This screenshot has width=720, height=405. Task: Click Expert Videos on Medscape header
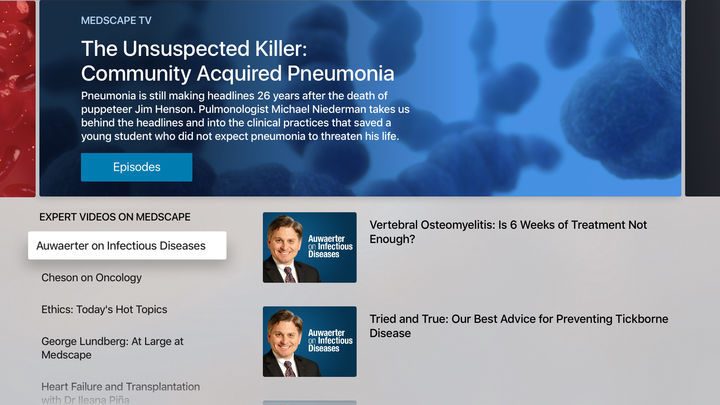coord(115,216)
